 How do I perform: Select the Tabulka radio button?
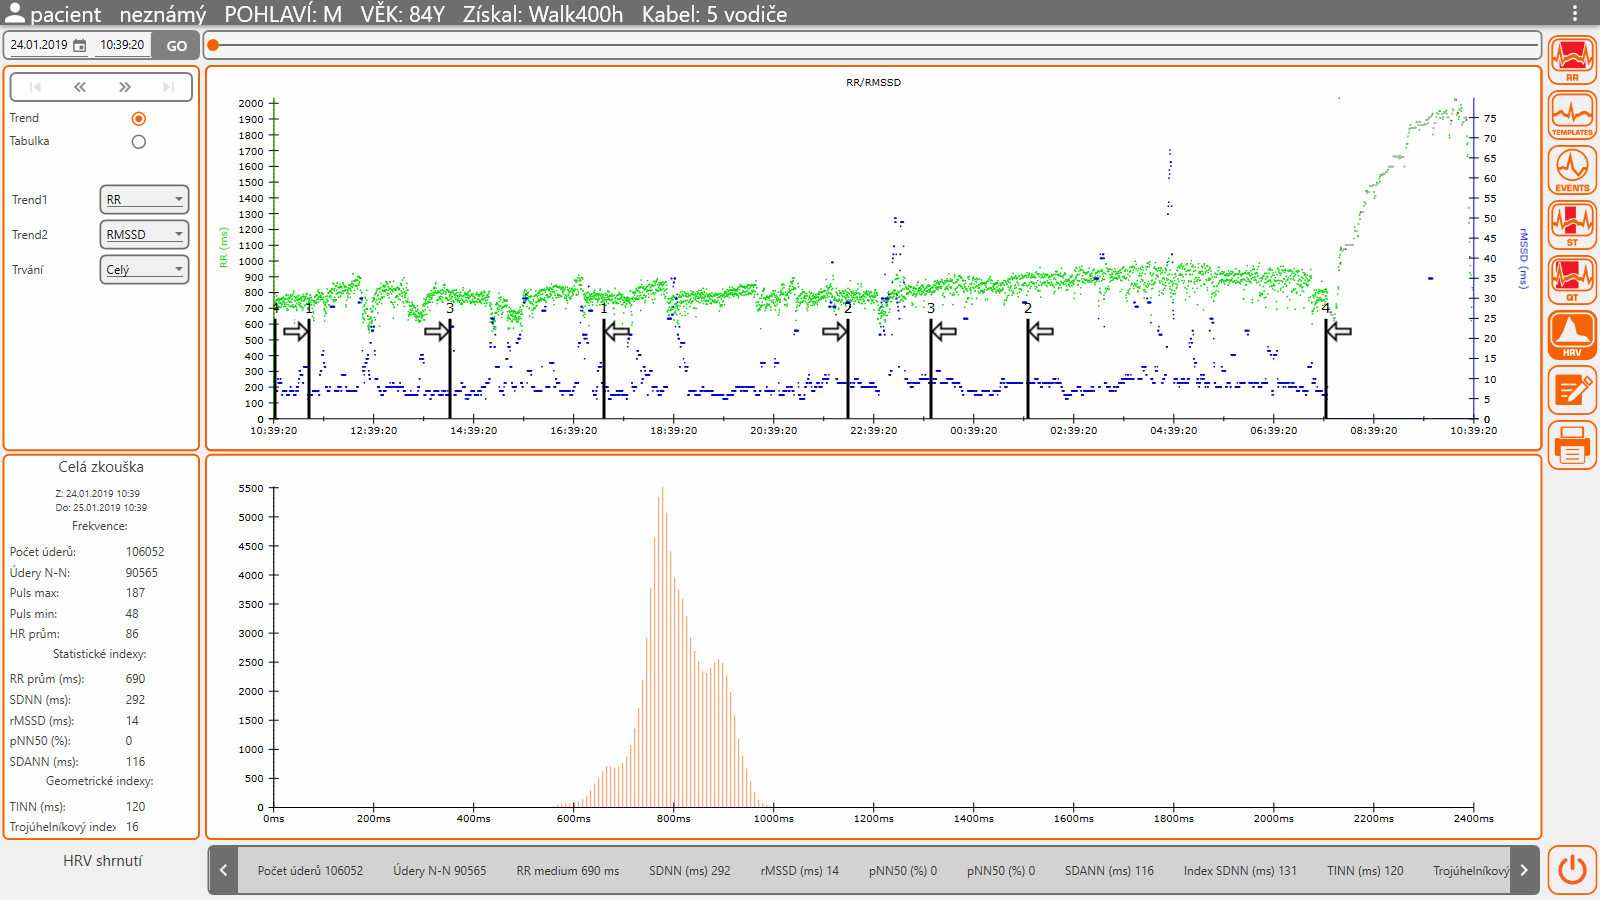tap(138, 142)
